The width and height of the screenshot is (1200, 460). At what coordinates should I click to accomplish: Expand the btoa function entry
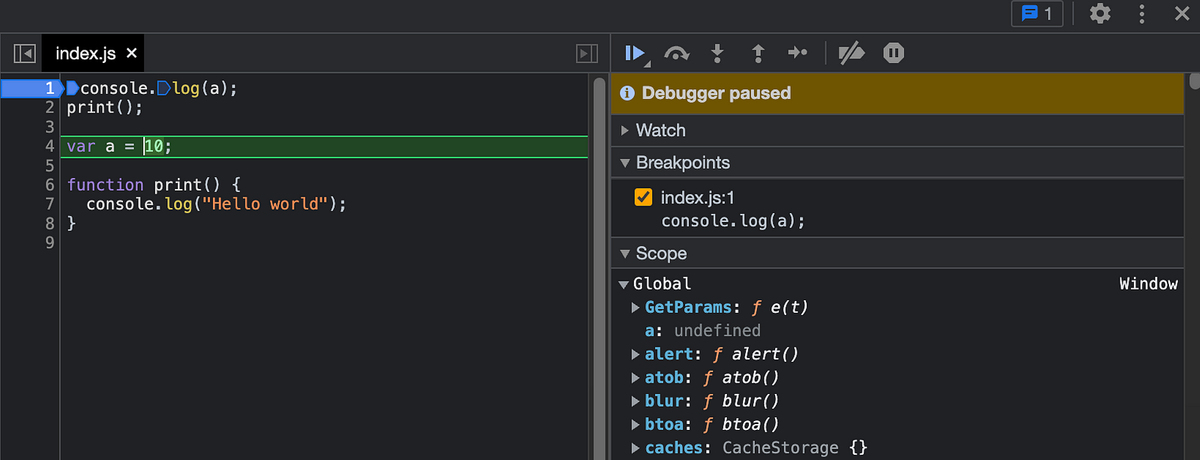[636, 424]
